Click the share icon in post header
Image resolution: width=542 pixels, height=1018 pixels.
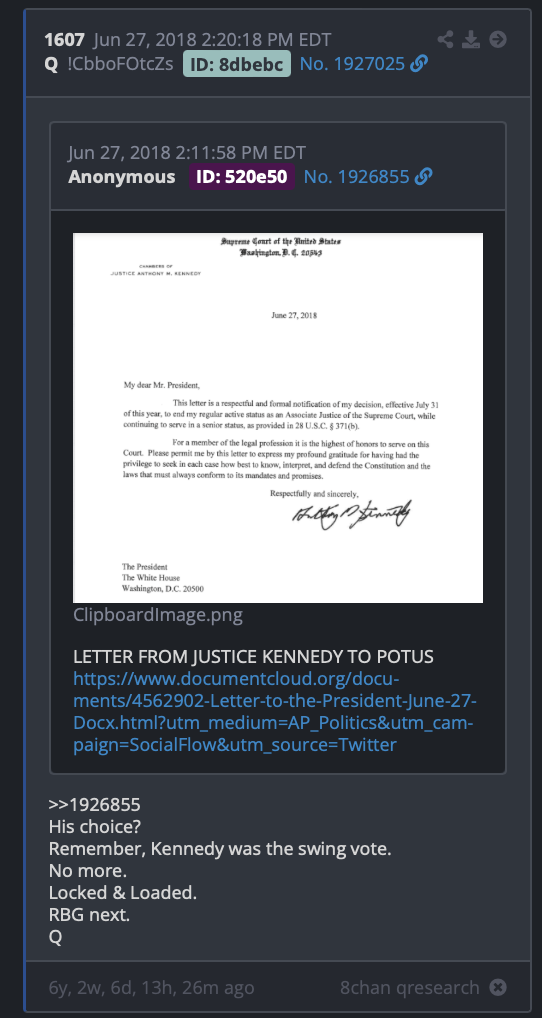tap(445, 40)
